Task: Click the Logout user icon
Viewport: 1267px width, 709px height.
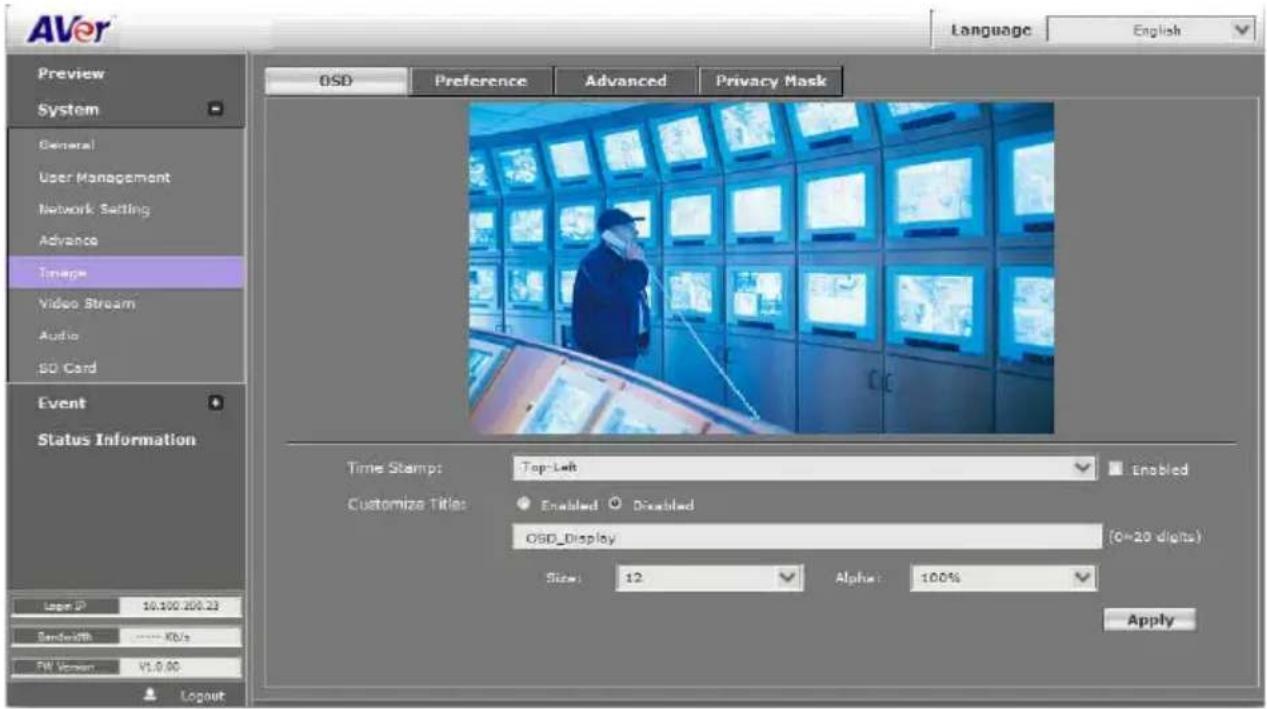Action: [148, 695]
